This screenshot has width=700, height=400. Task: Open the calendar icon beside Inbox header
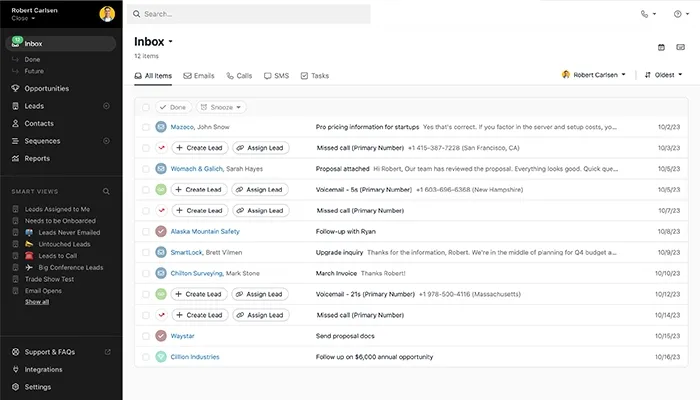click(x=661, y=47)
